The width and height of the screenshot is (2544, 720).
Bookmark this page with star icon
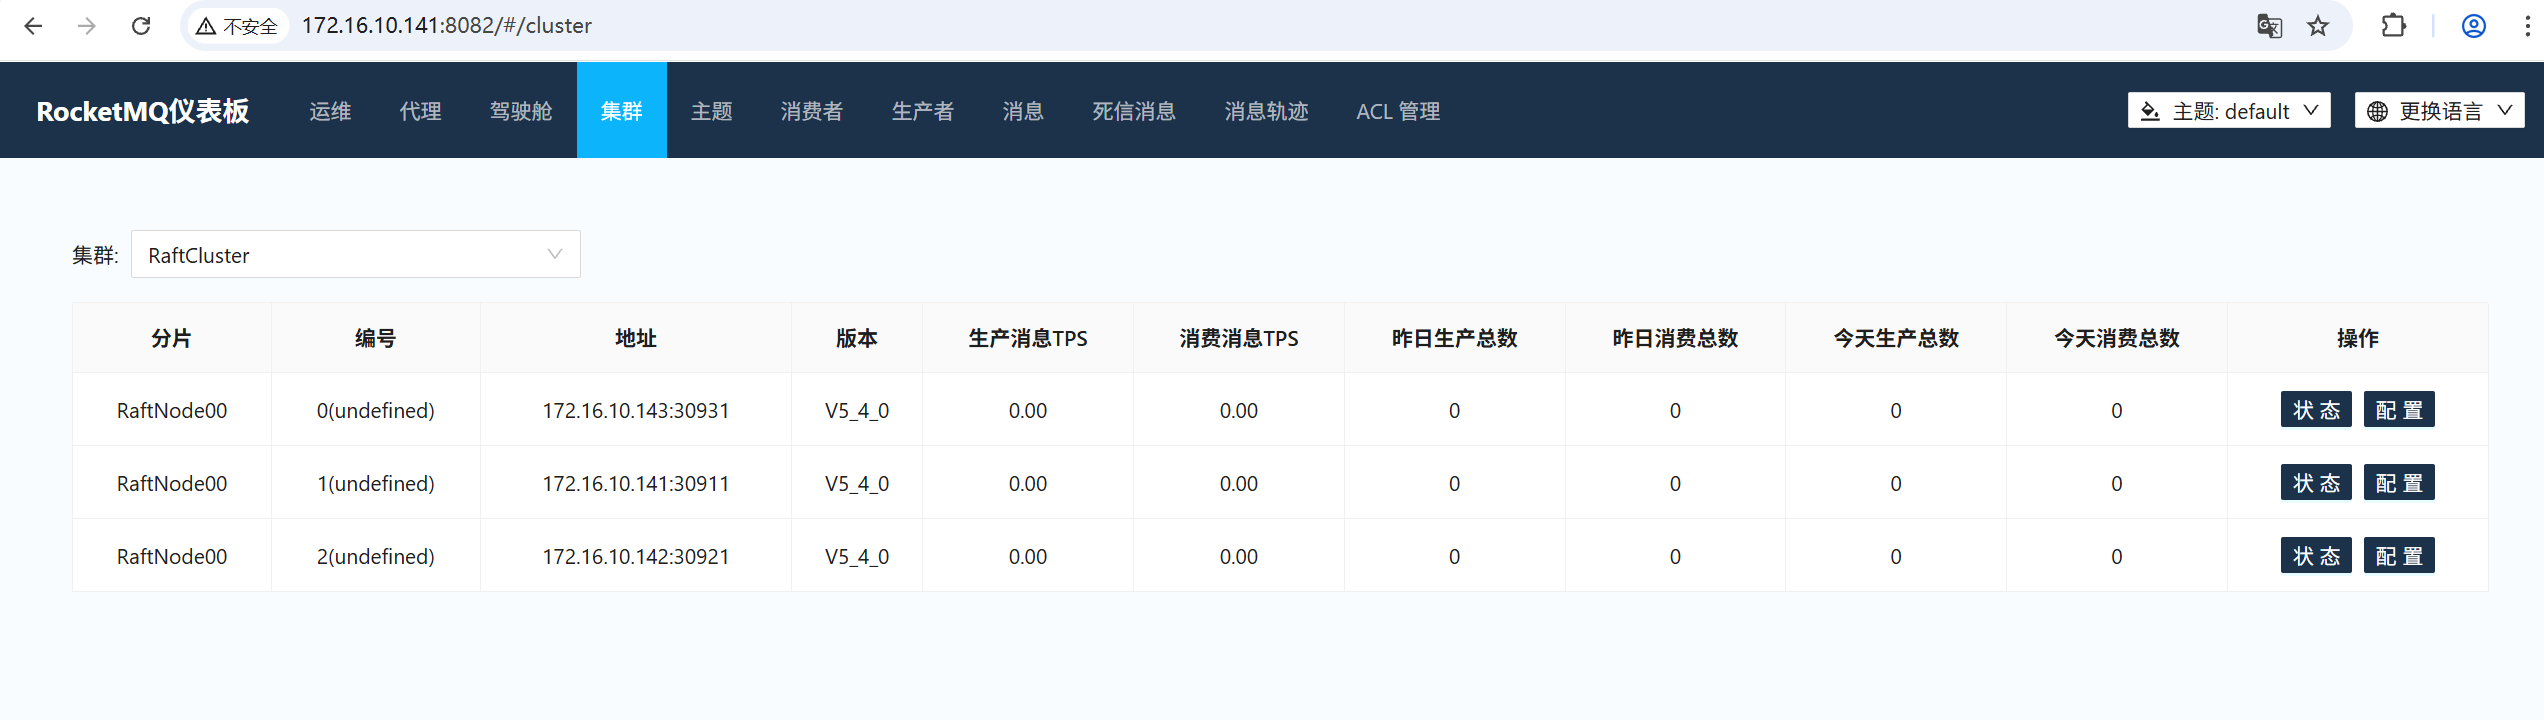(2318, 26)
